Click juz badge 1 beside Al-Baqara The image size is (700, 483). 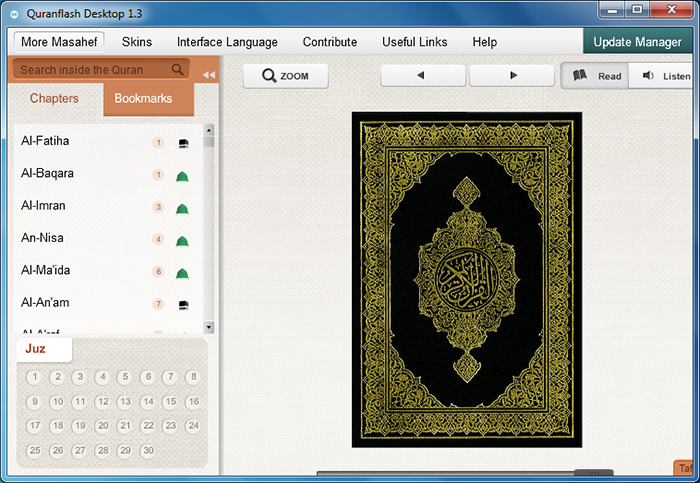point(158,175)
